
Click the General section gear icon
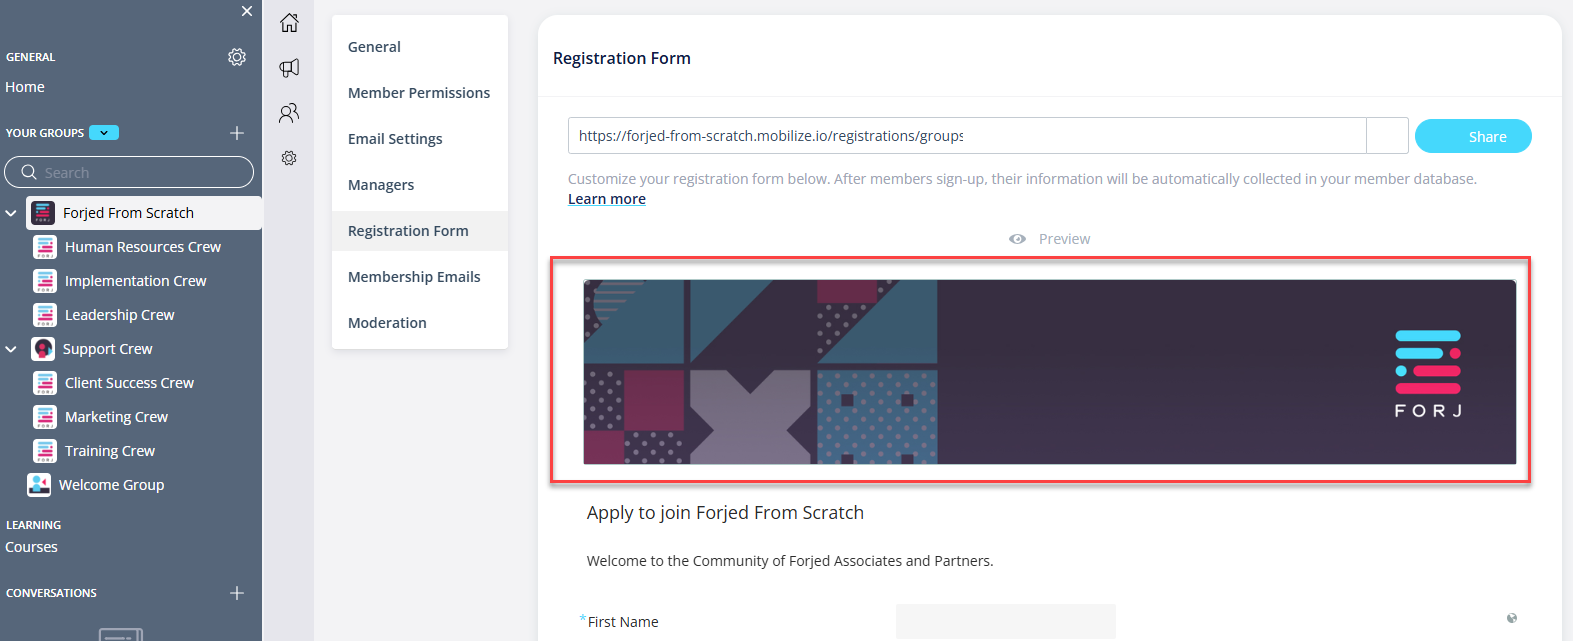237,57
